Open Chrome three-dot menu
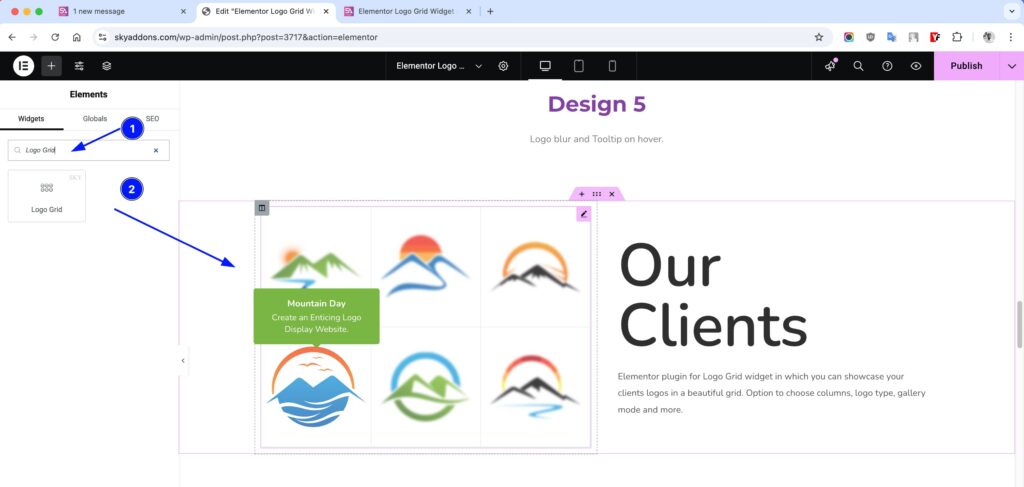Image resolution: width=1024 pixels, height=487 pixels. pos(1010,37)
